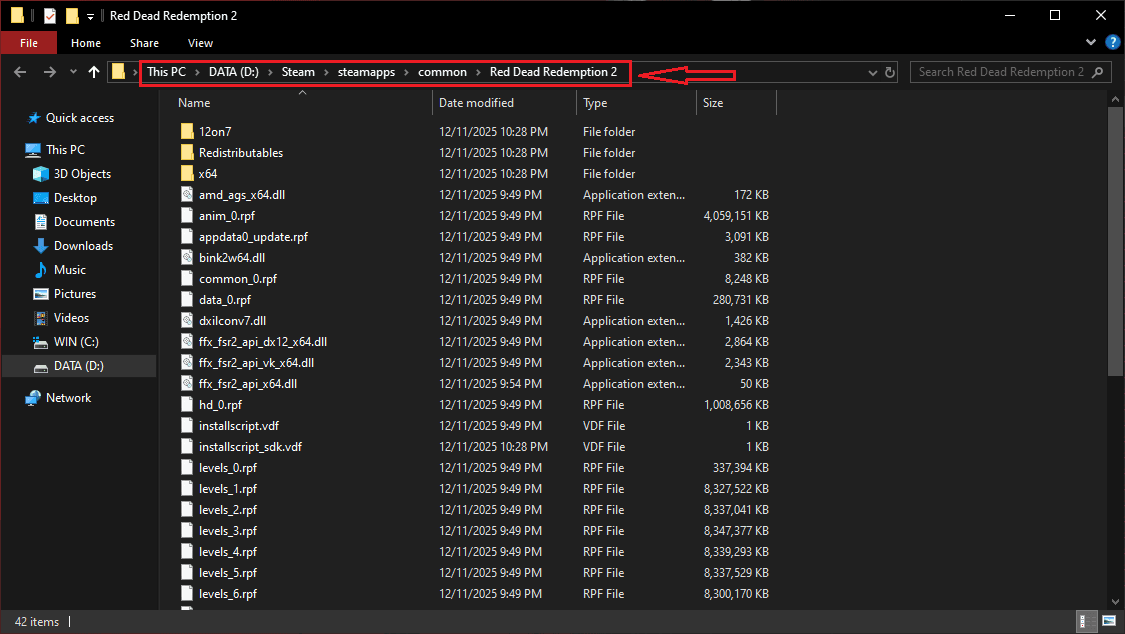This screenshot has height=634, width=1125.
Task: Collapse the This PC tree node
Action: click(14, 150)
